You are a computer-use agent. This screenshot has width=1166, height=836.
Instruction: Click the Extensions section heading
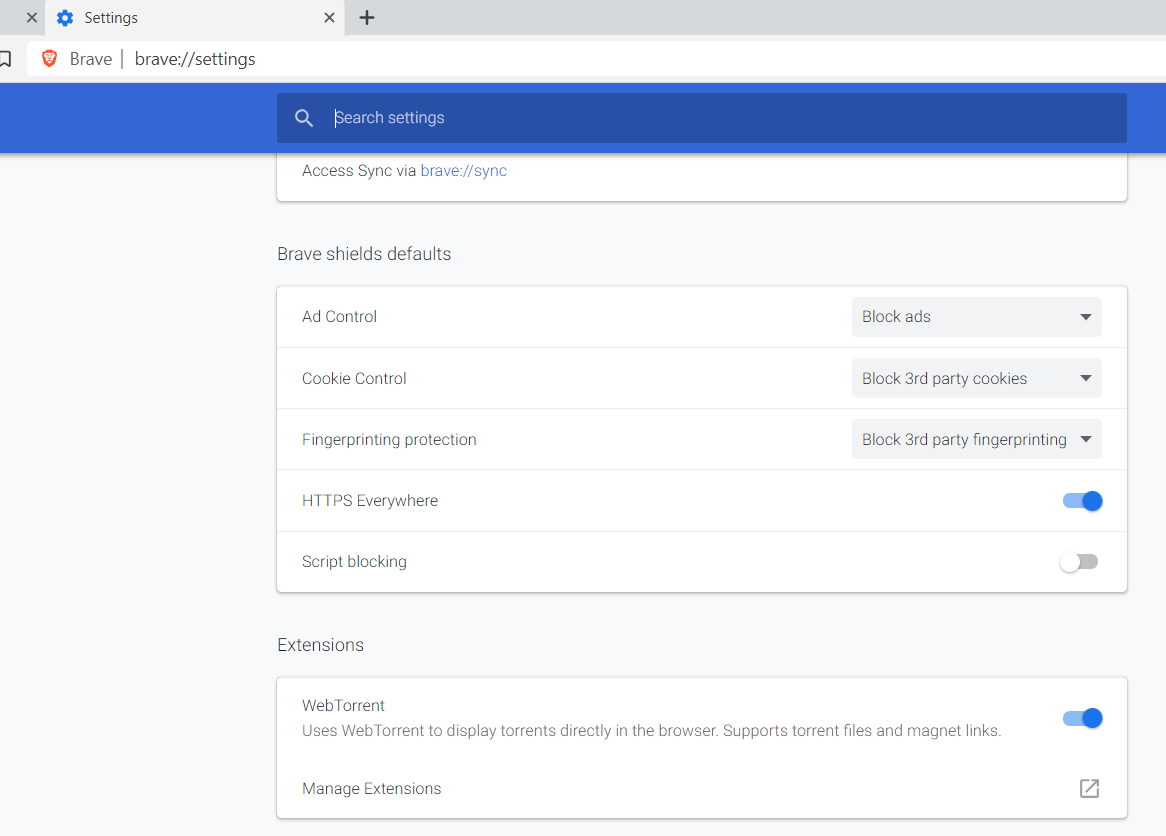[x=321, y=645]
